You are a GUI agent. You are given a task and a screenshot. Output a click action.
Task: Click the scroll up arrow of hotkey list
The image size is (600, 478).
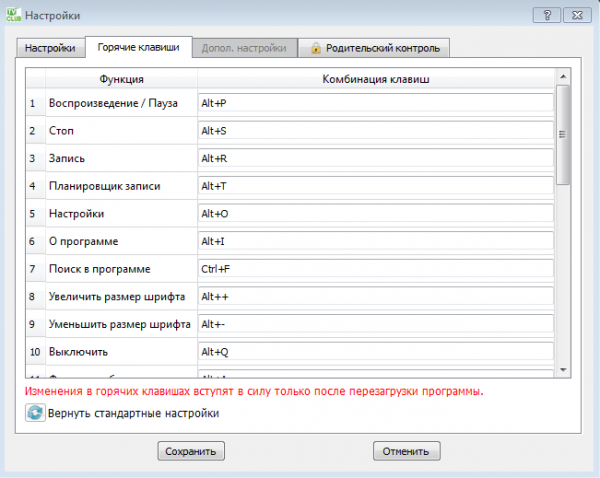(563, 76)
